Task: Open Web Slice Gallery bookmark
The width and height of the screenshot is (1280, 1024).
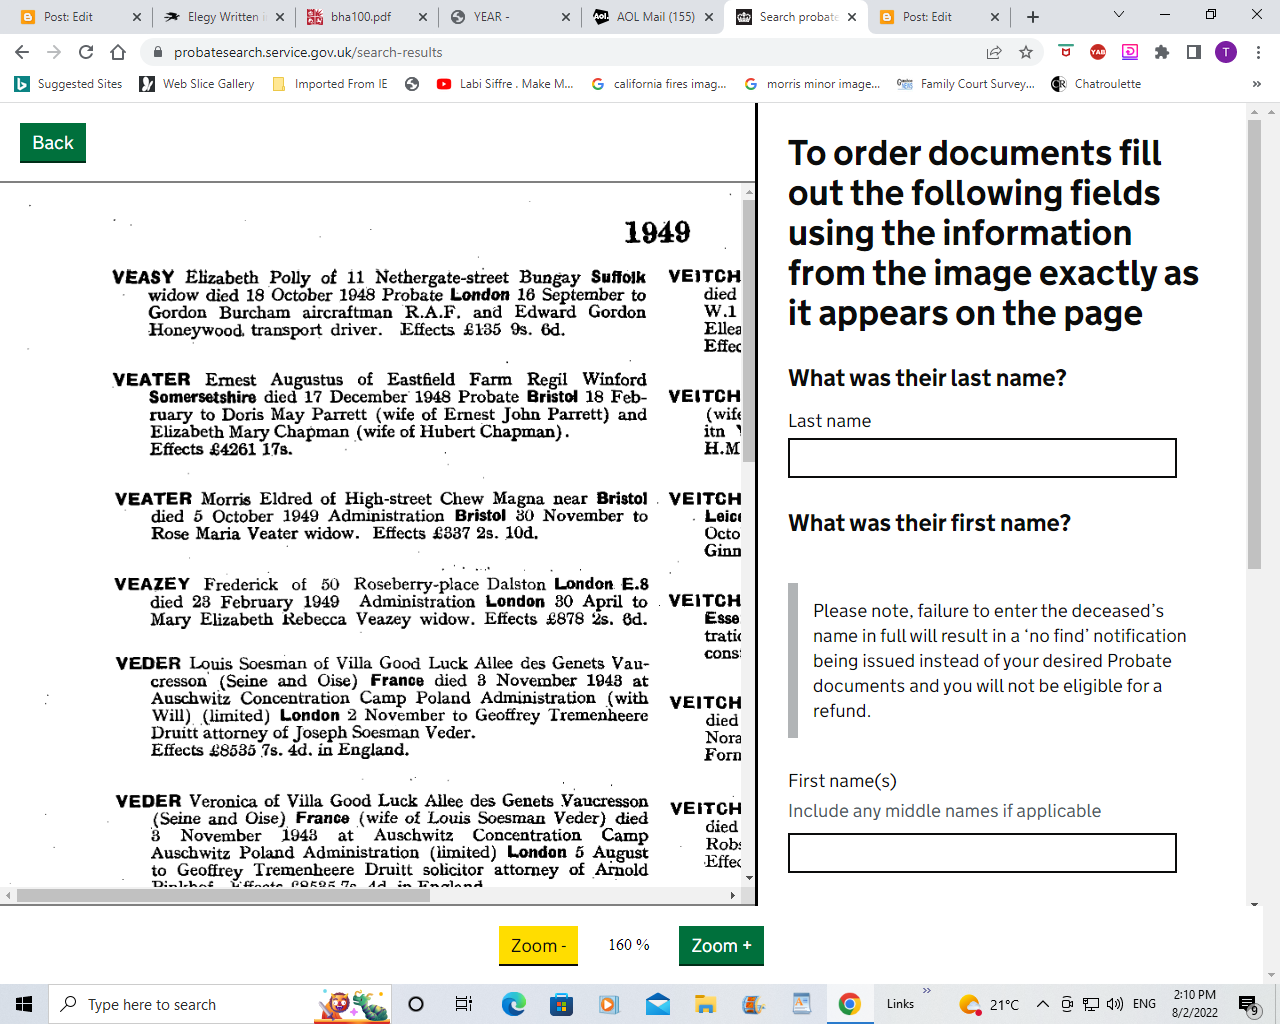Action: point(197,84)
